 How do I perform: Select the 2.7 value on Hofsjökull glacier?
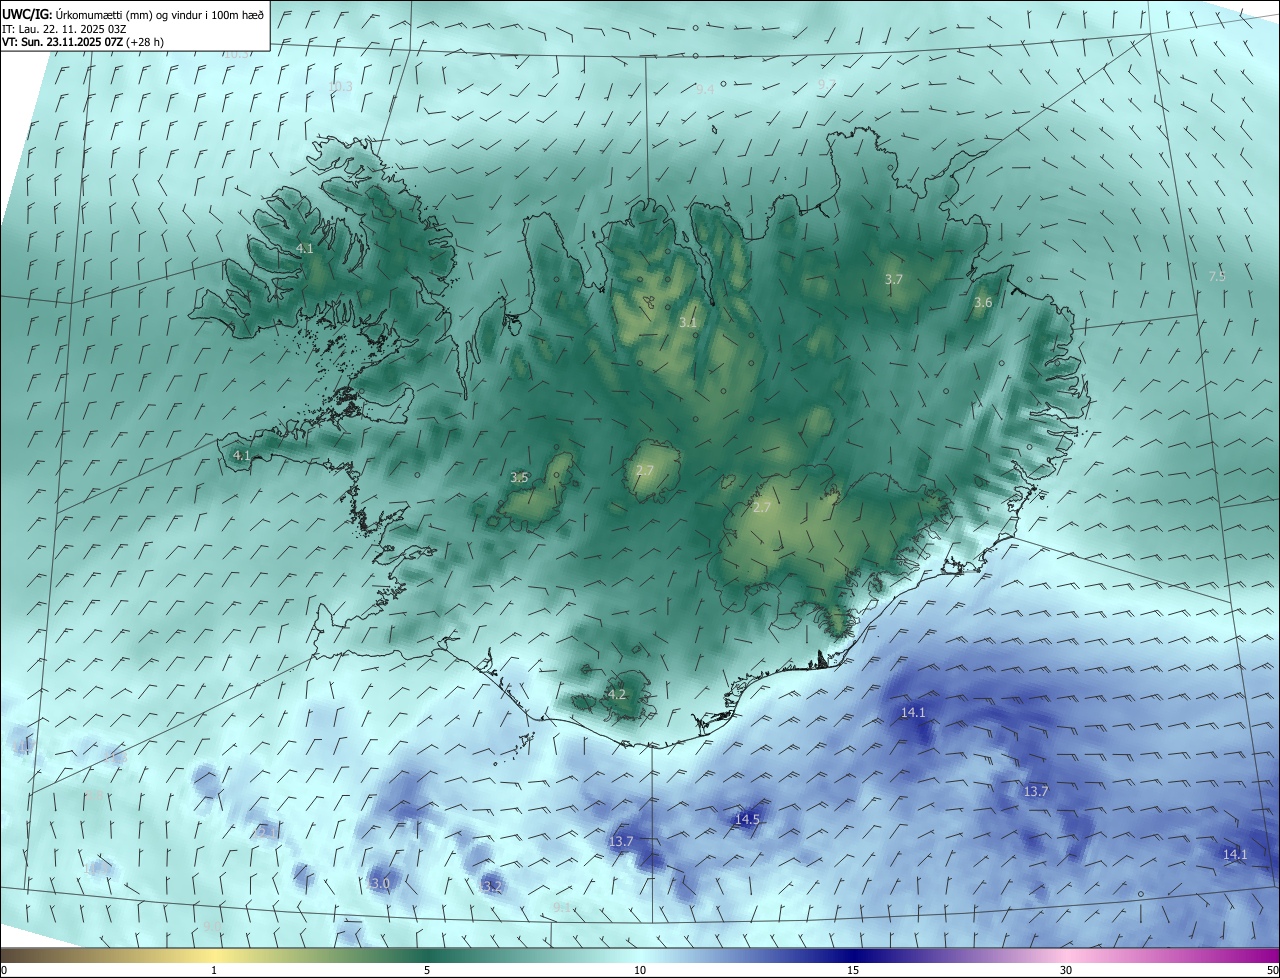645,470
